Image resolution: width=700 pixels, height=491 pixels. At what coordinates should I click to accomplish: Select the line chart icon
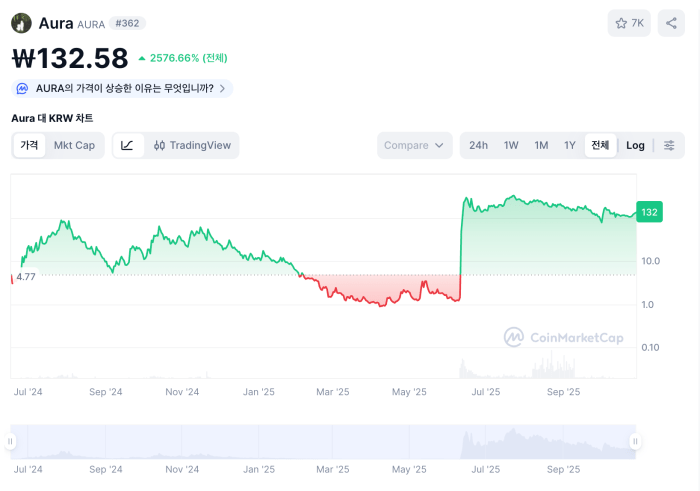pyautogui.click(x=127, y=145)
